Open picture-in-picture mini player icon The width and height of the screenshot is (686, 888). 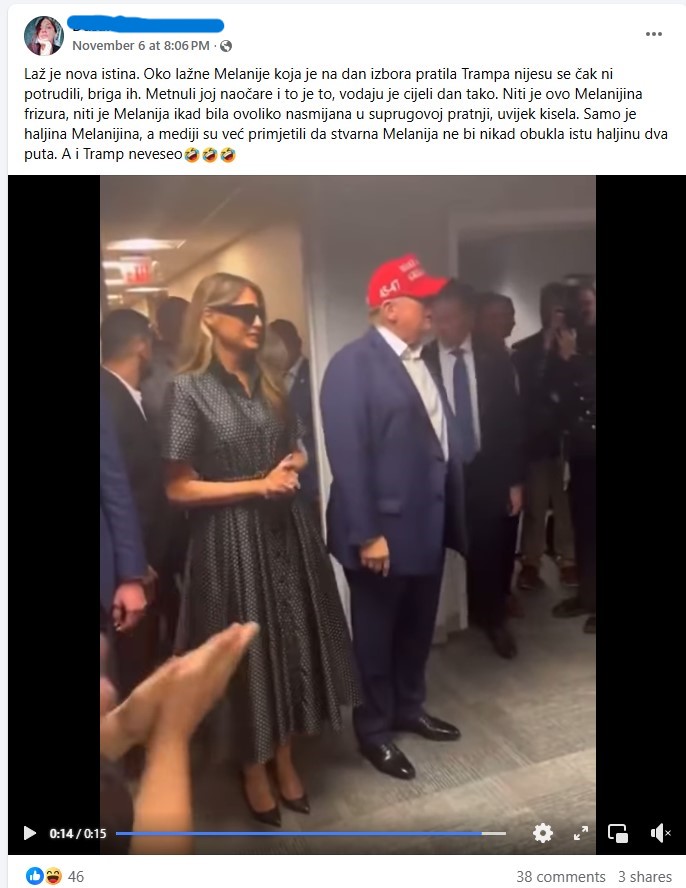pyautogui.click(x=617, y=833)
